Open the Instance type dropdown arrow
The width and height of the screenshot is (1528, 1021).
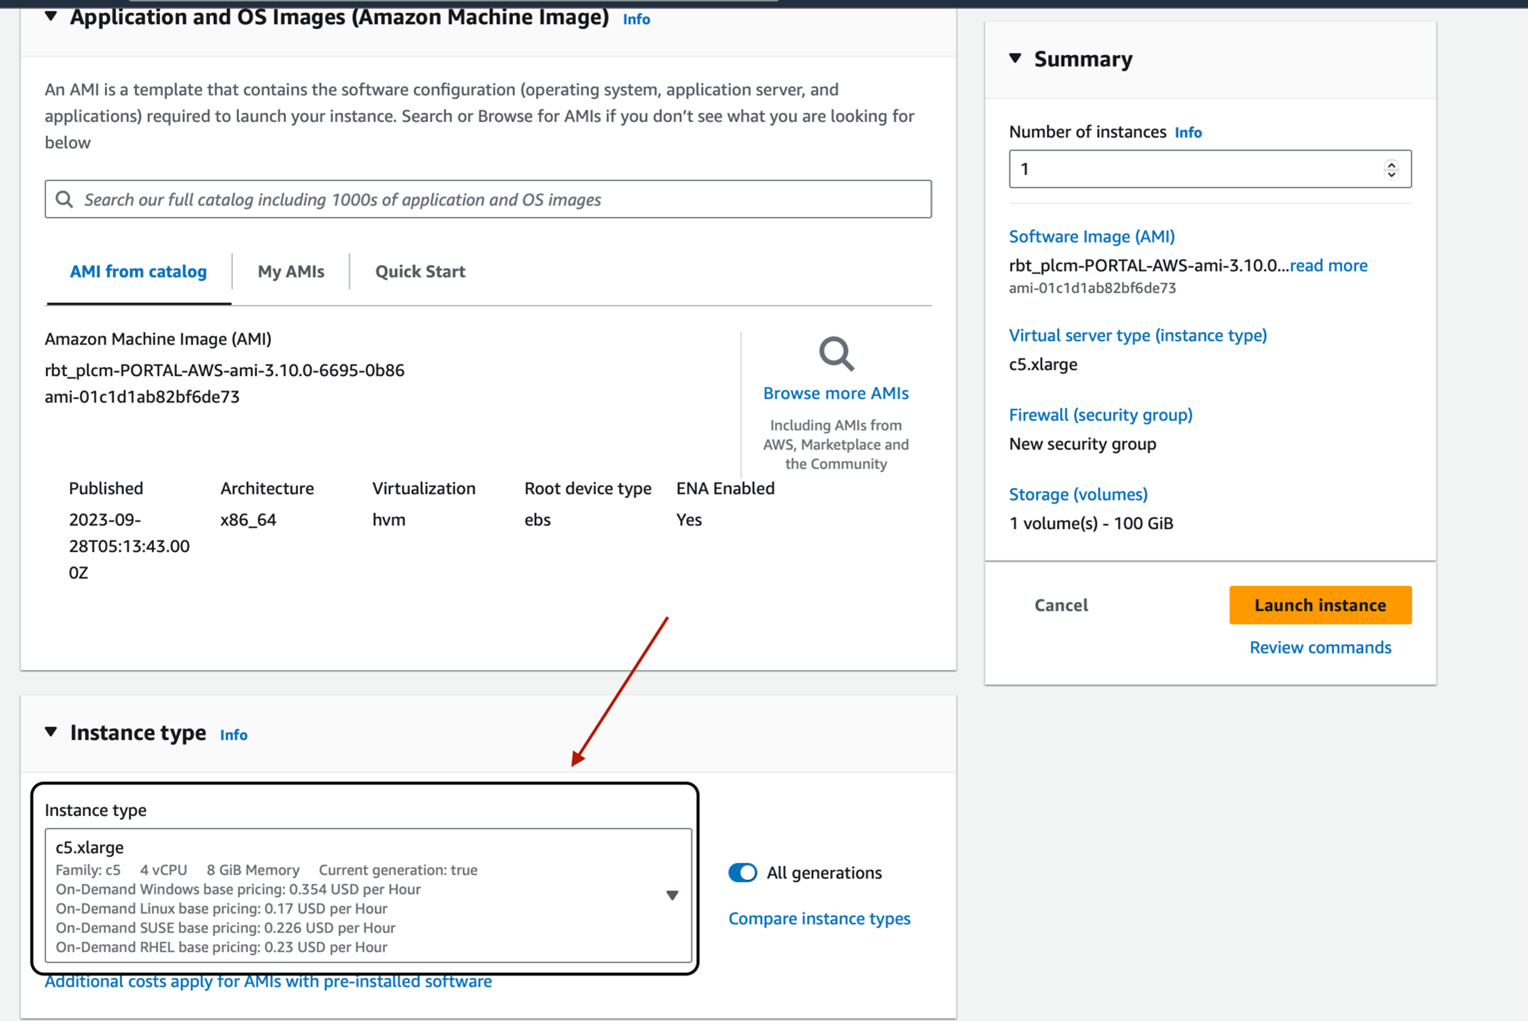tap(672, 896)
